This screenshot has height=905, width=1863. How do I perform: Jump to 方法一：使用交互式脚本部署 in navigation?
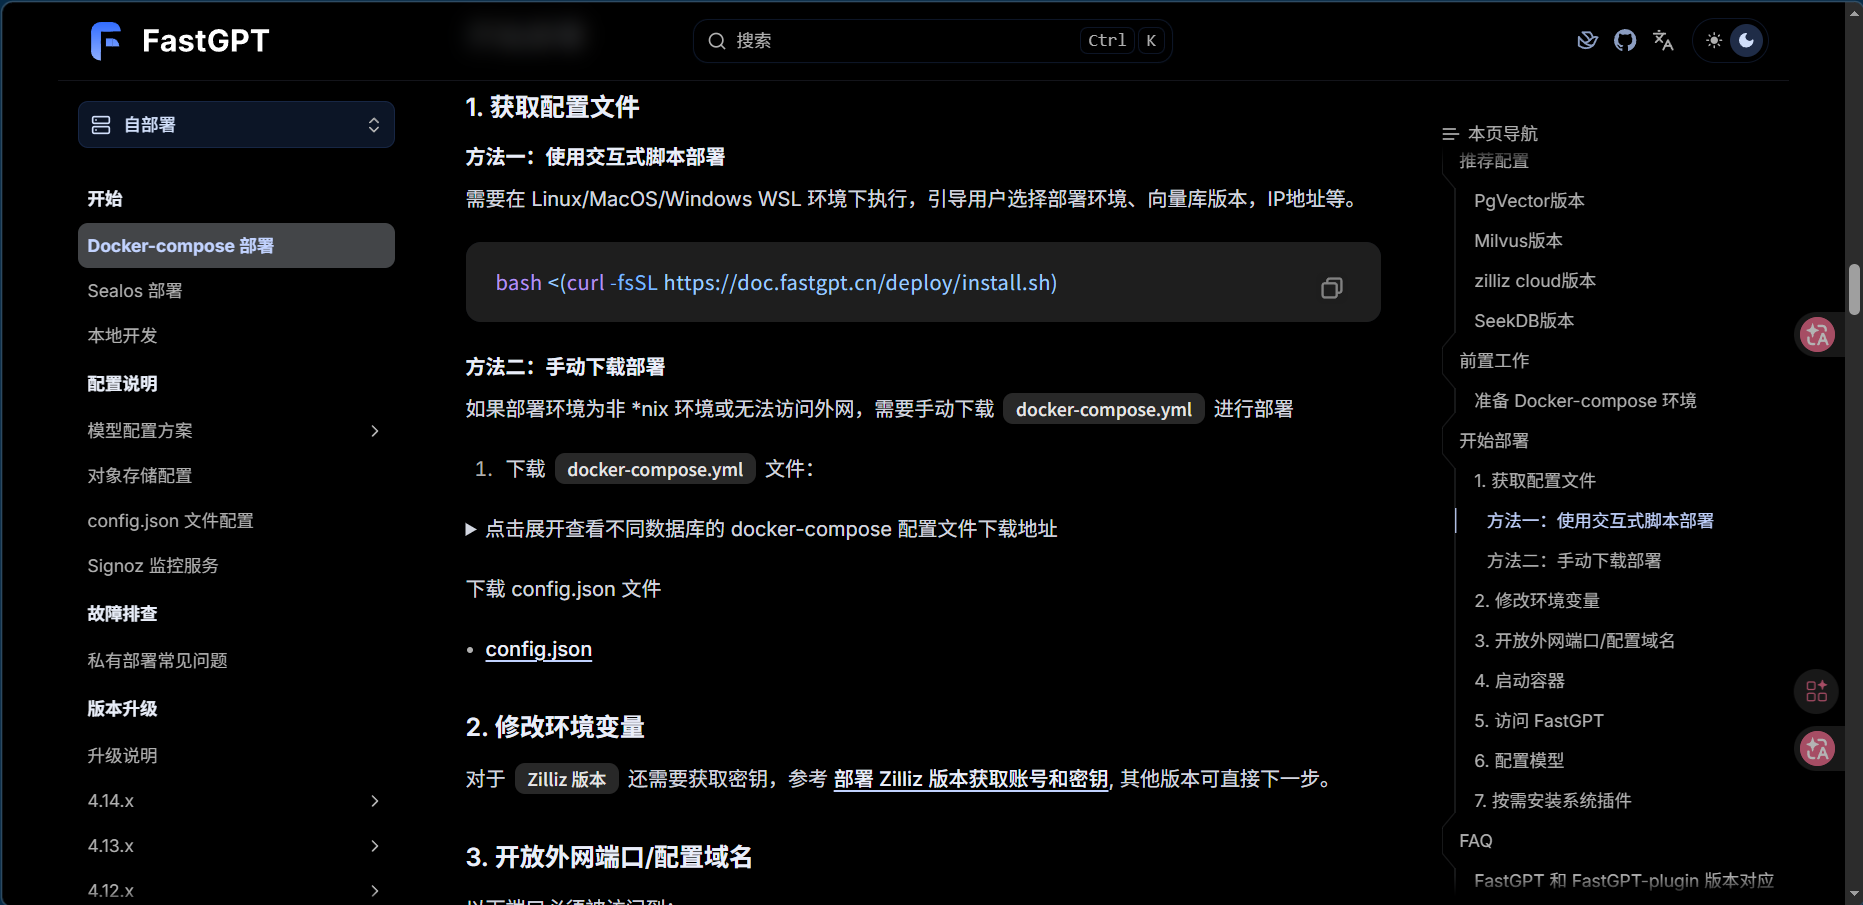[1600, 521]
